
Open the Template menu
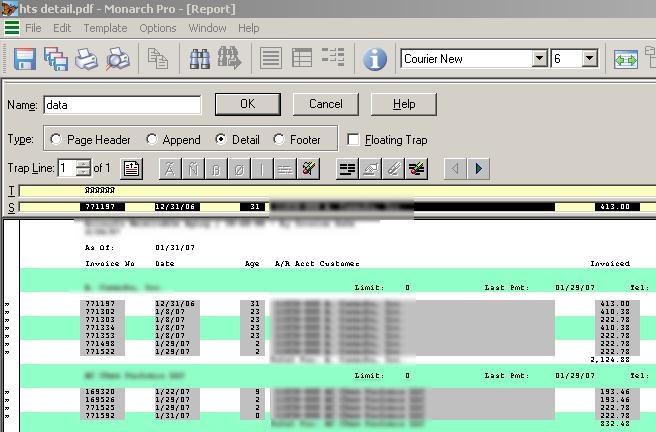pos(105,28)
